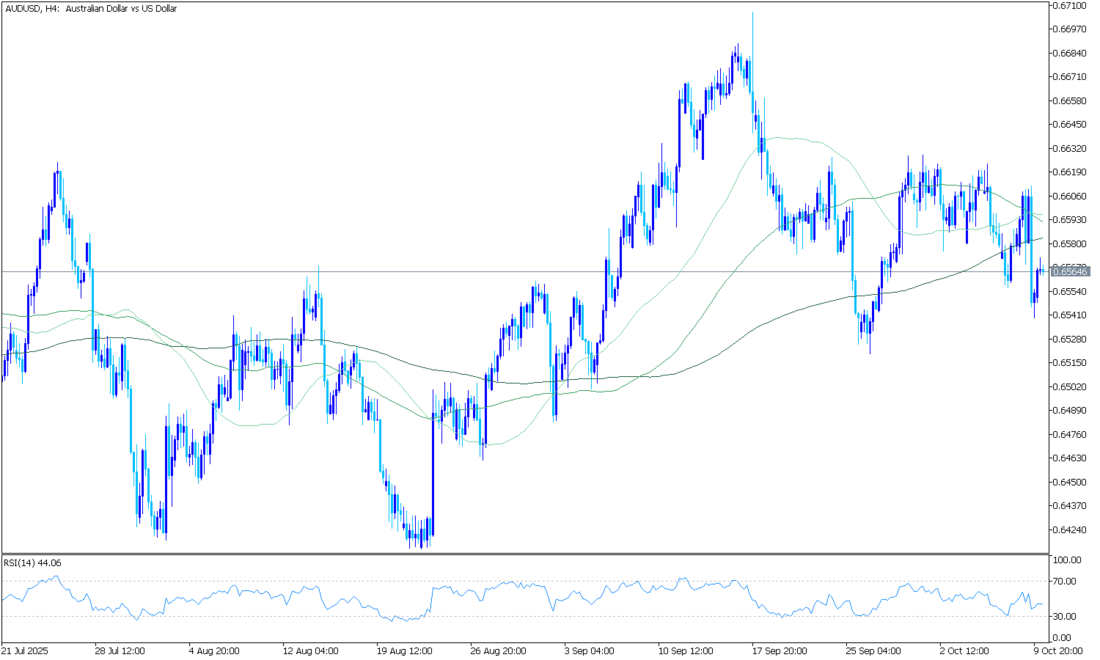Viewport: 1100px width, 660px height.
Task: Select the RSI(14) 44.06 indicator label
Action: 34,563
